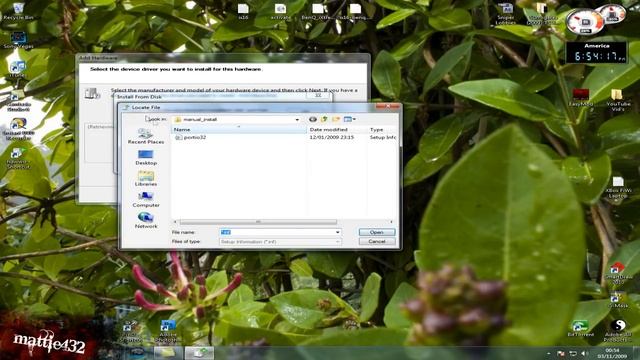
Task: Click Cancel in Locate File dialog
Action: 377,242
